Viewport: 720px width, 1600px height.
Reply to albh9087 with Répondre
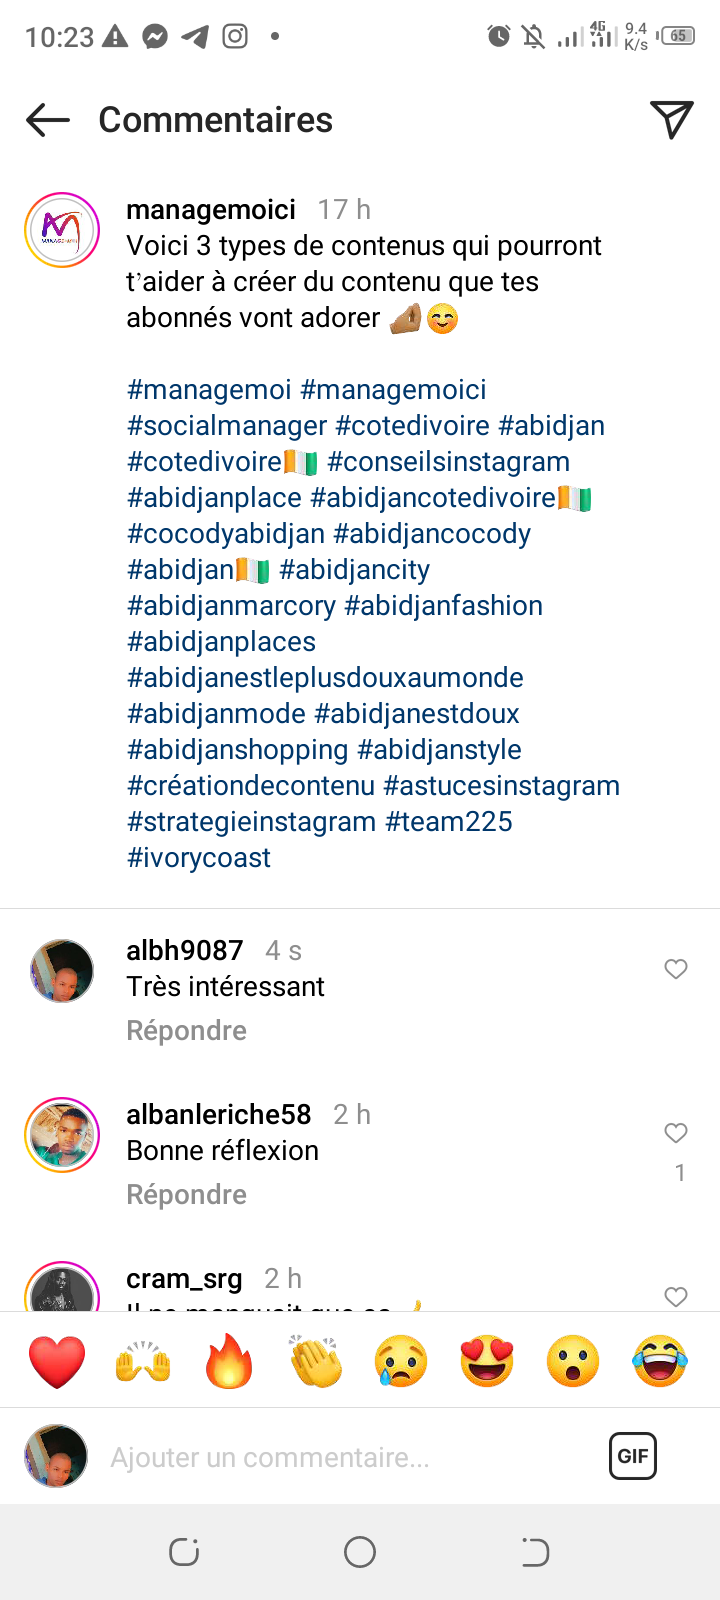pyautogui.click(x=186, y=1031)
